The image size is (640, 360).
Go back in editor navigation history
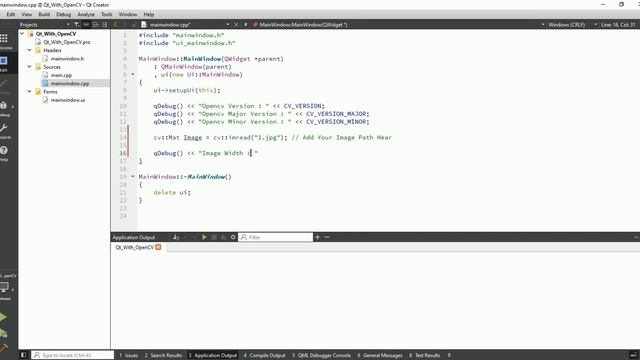click(x=115, y=24)
